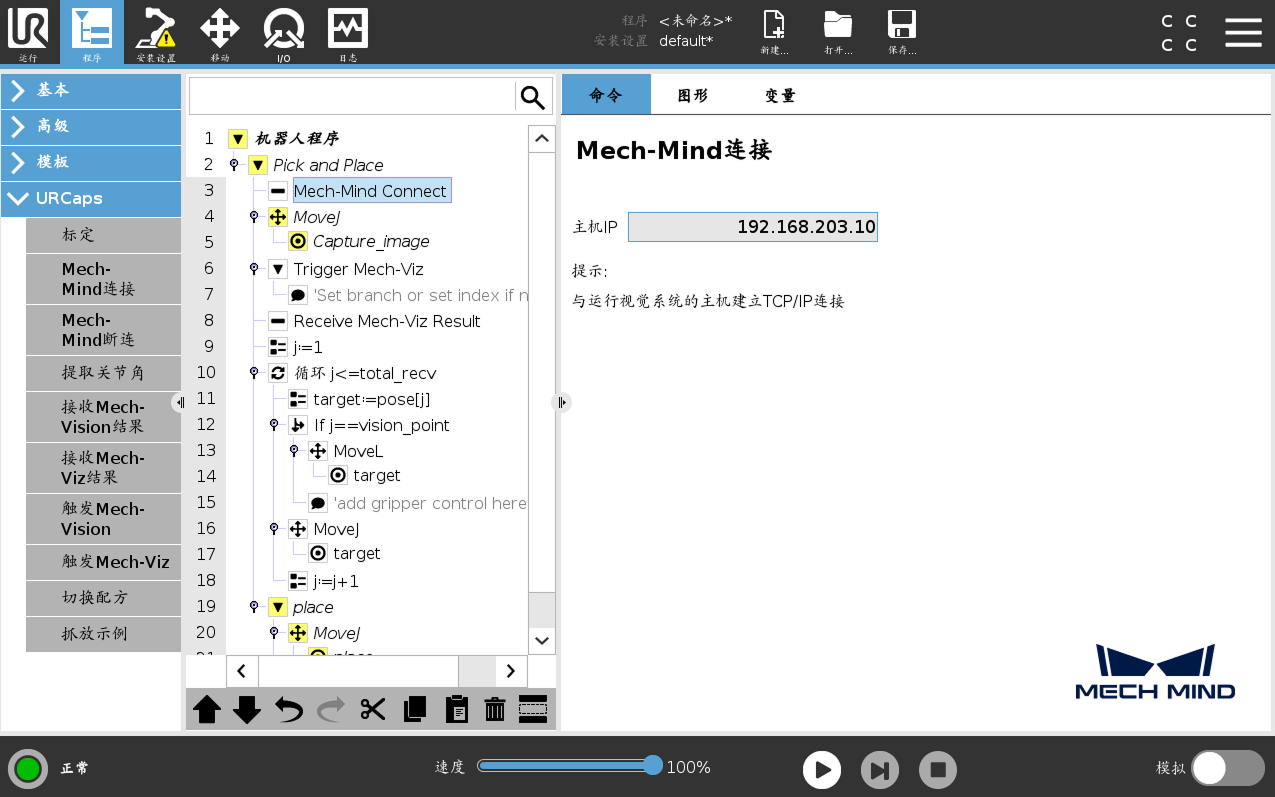Open the Log (日志) header icon
Image resolution: width=1275 pixels, height=797 pixels.
348,32
